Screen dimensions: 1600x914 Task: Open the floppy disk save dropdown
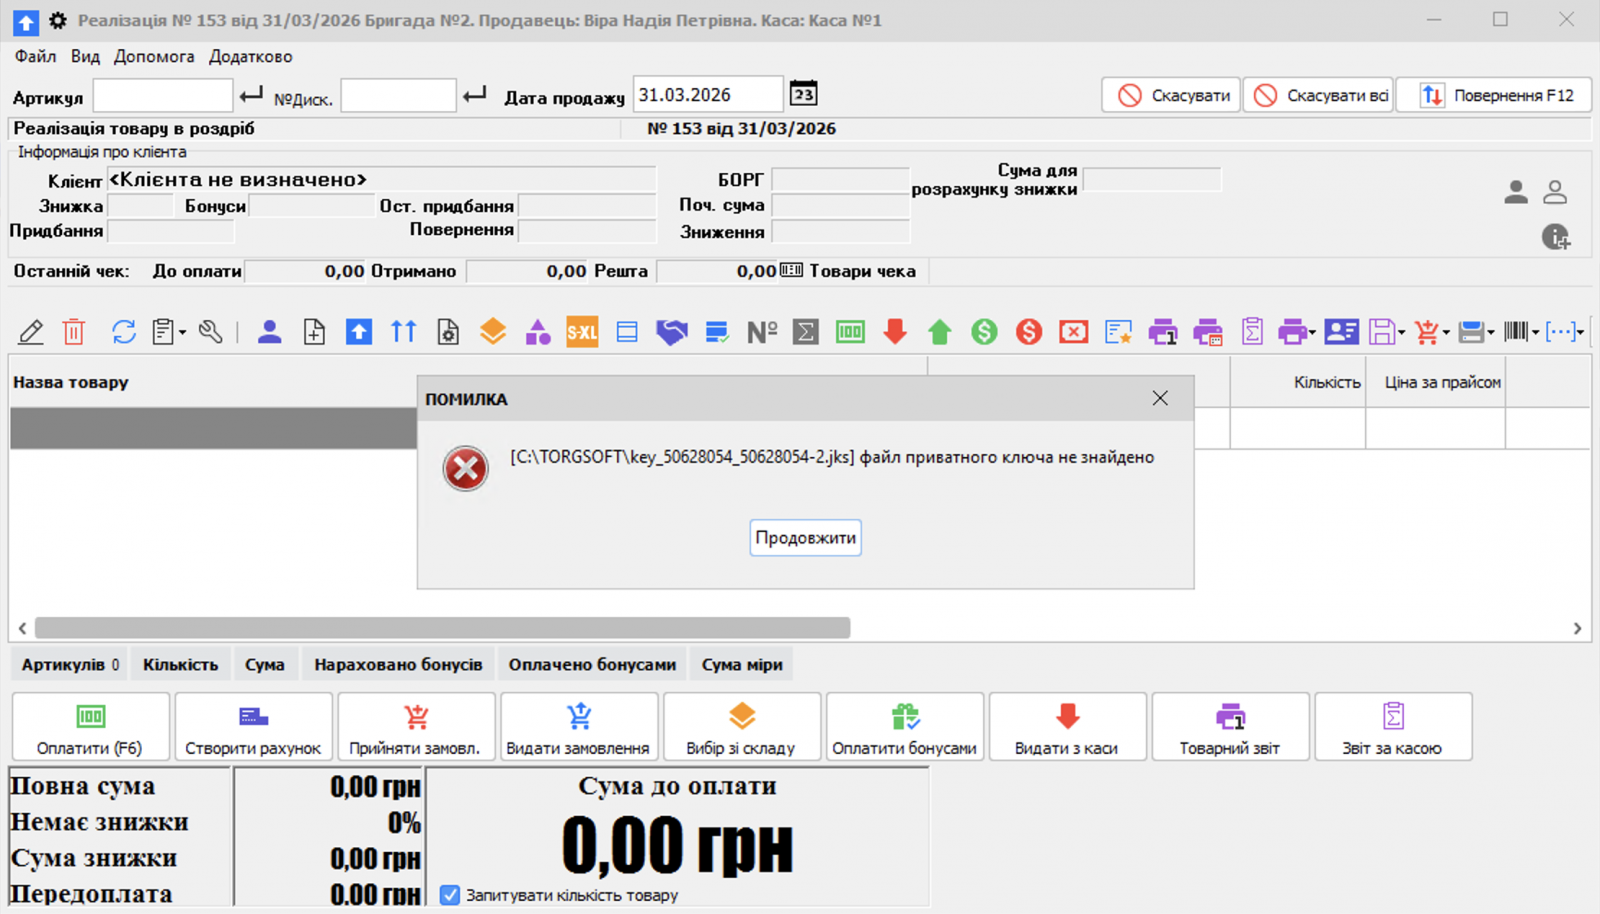pos(1401,333)
